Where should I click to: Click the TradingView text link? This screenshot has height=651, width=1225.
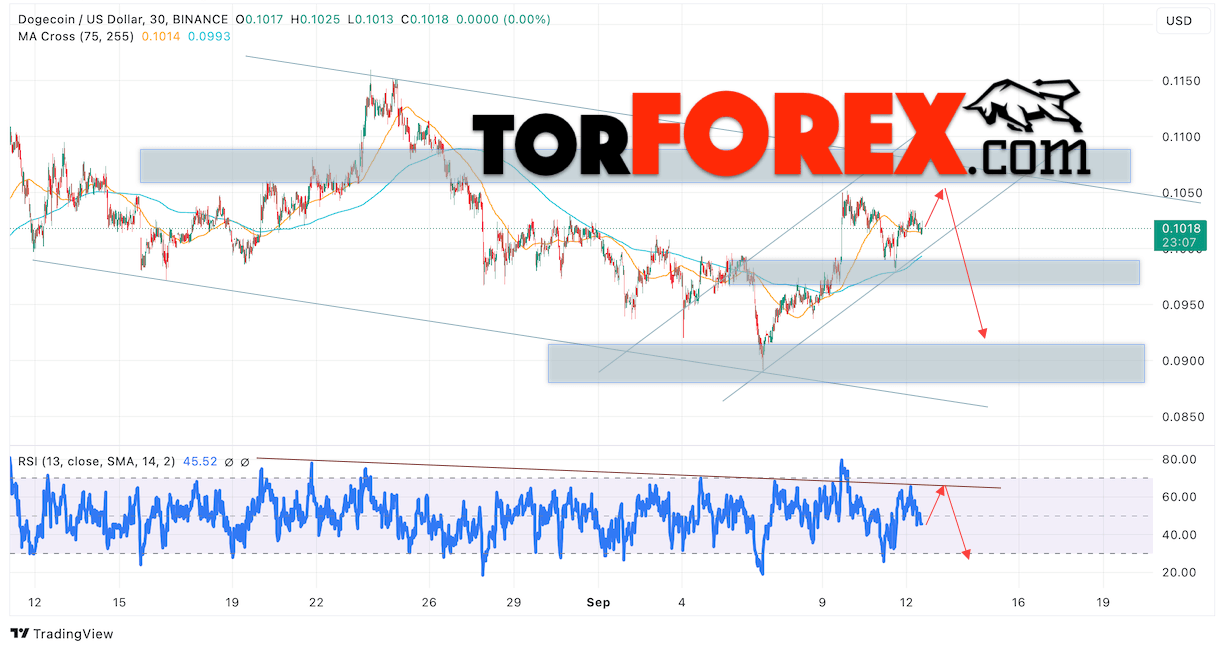pos(73,634)
